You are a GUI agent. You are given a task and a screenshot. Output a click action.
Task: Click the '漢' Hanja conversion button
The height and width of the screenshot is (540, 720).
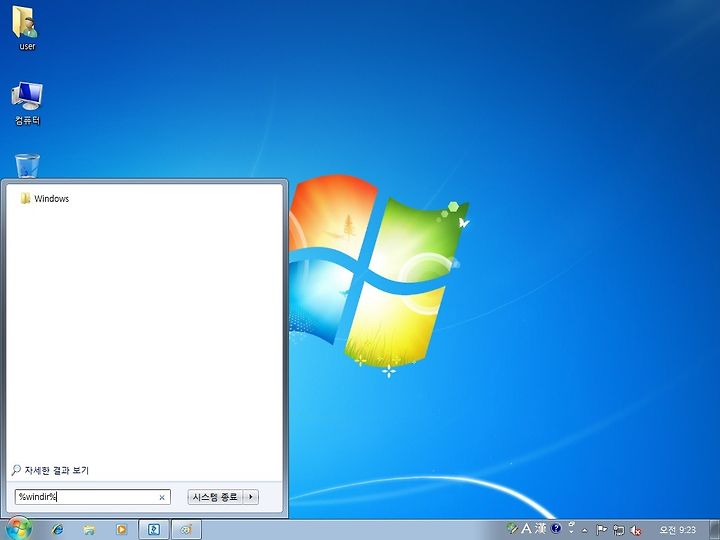coord(541,529)
